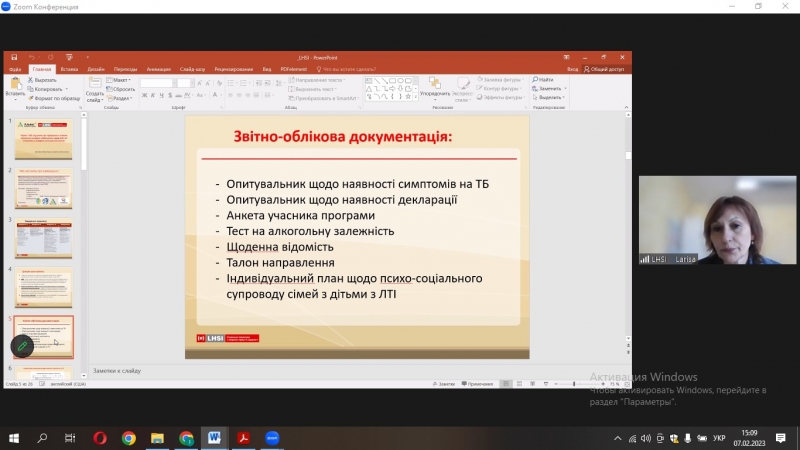
Task: Open the Макет (Layout) dropdown
Action: tap(119, 80)
